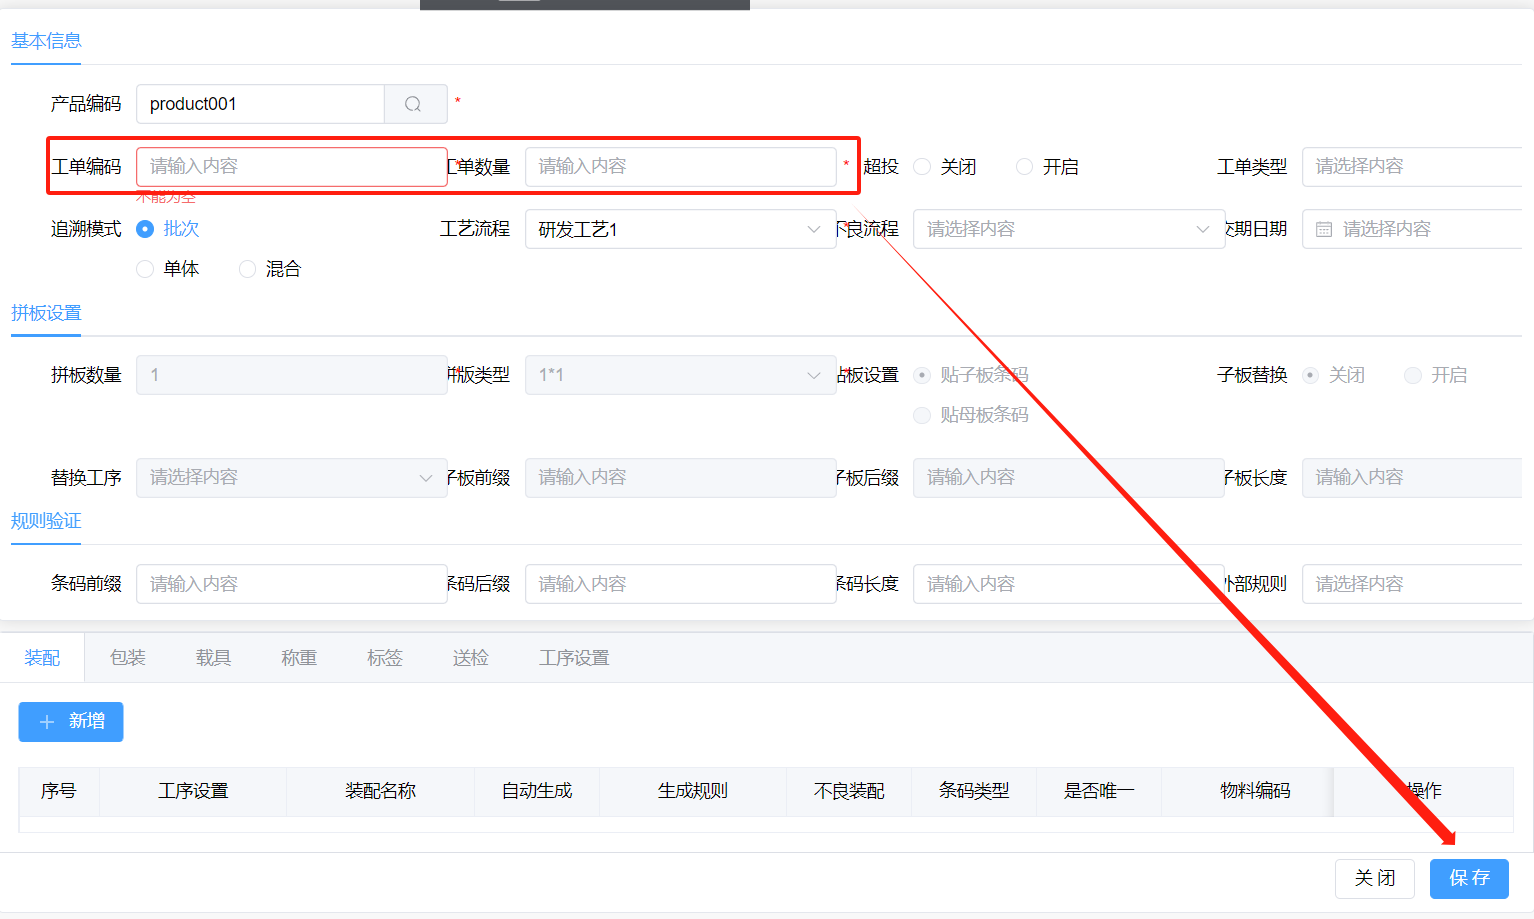Open 工艺流程 dropdown showing 研发工艺1
Image resolution: width=1534 pixels, height=919 pixels.
pos(679,230)
